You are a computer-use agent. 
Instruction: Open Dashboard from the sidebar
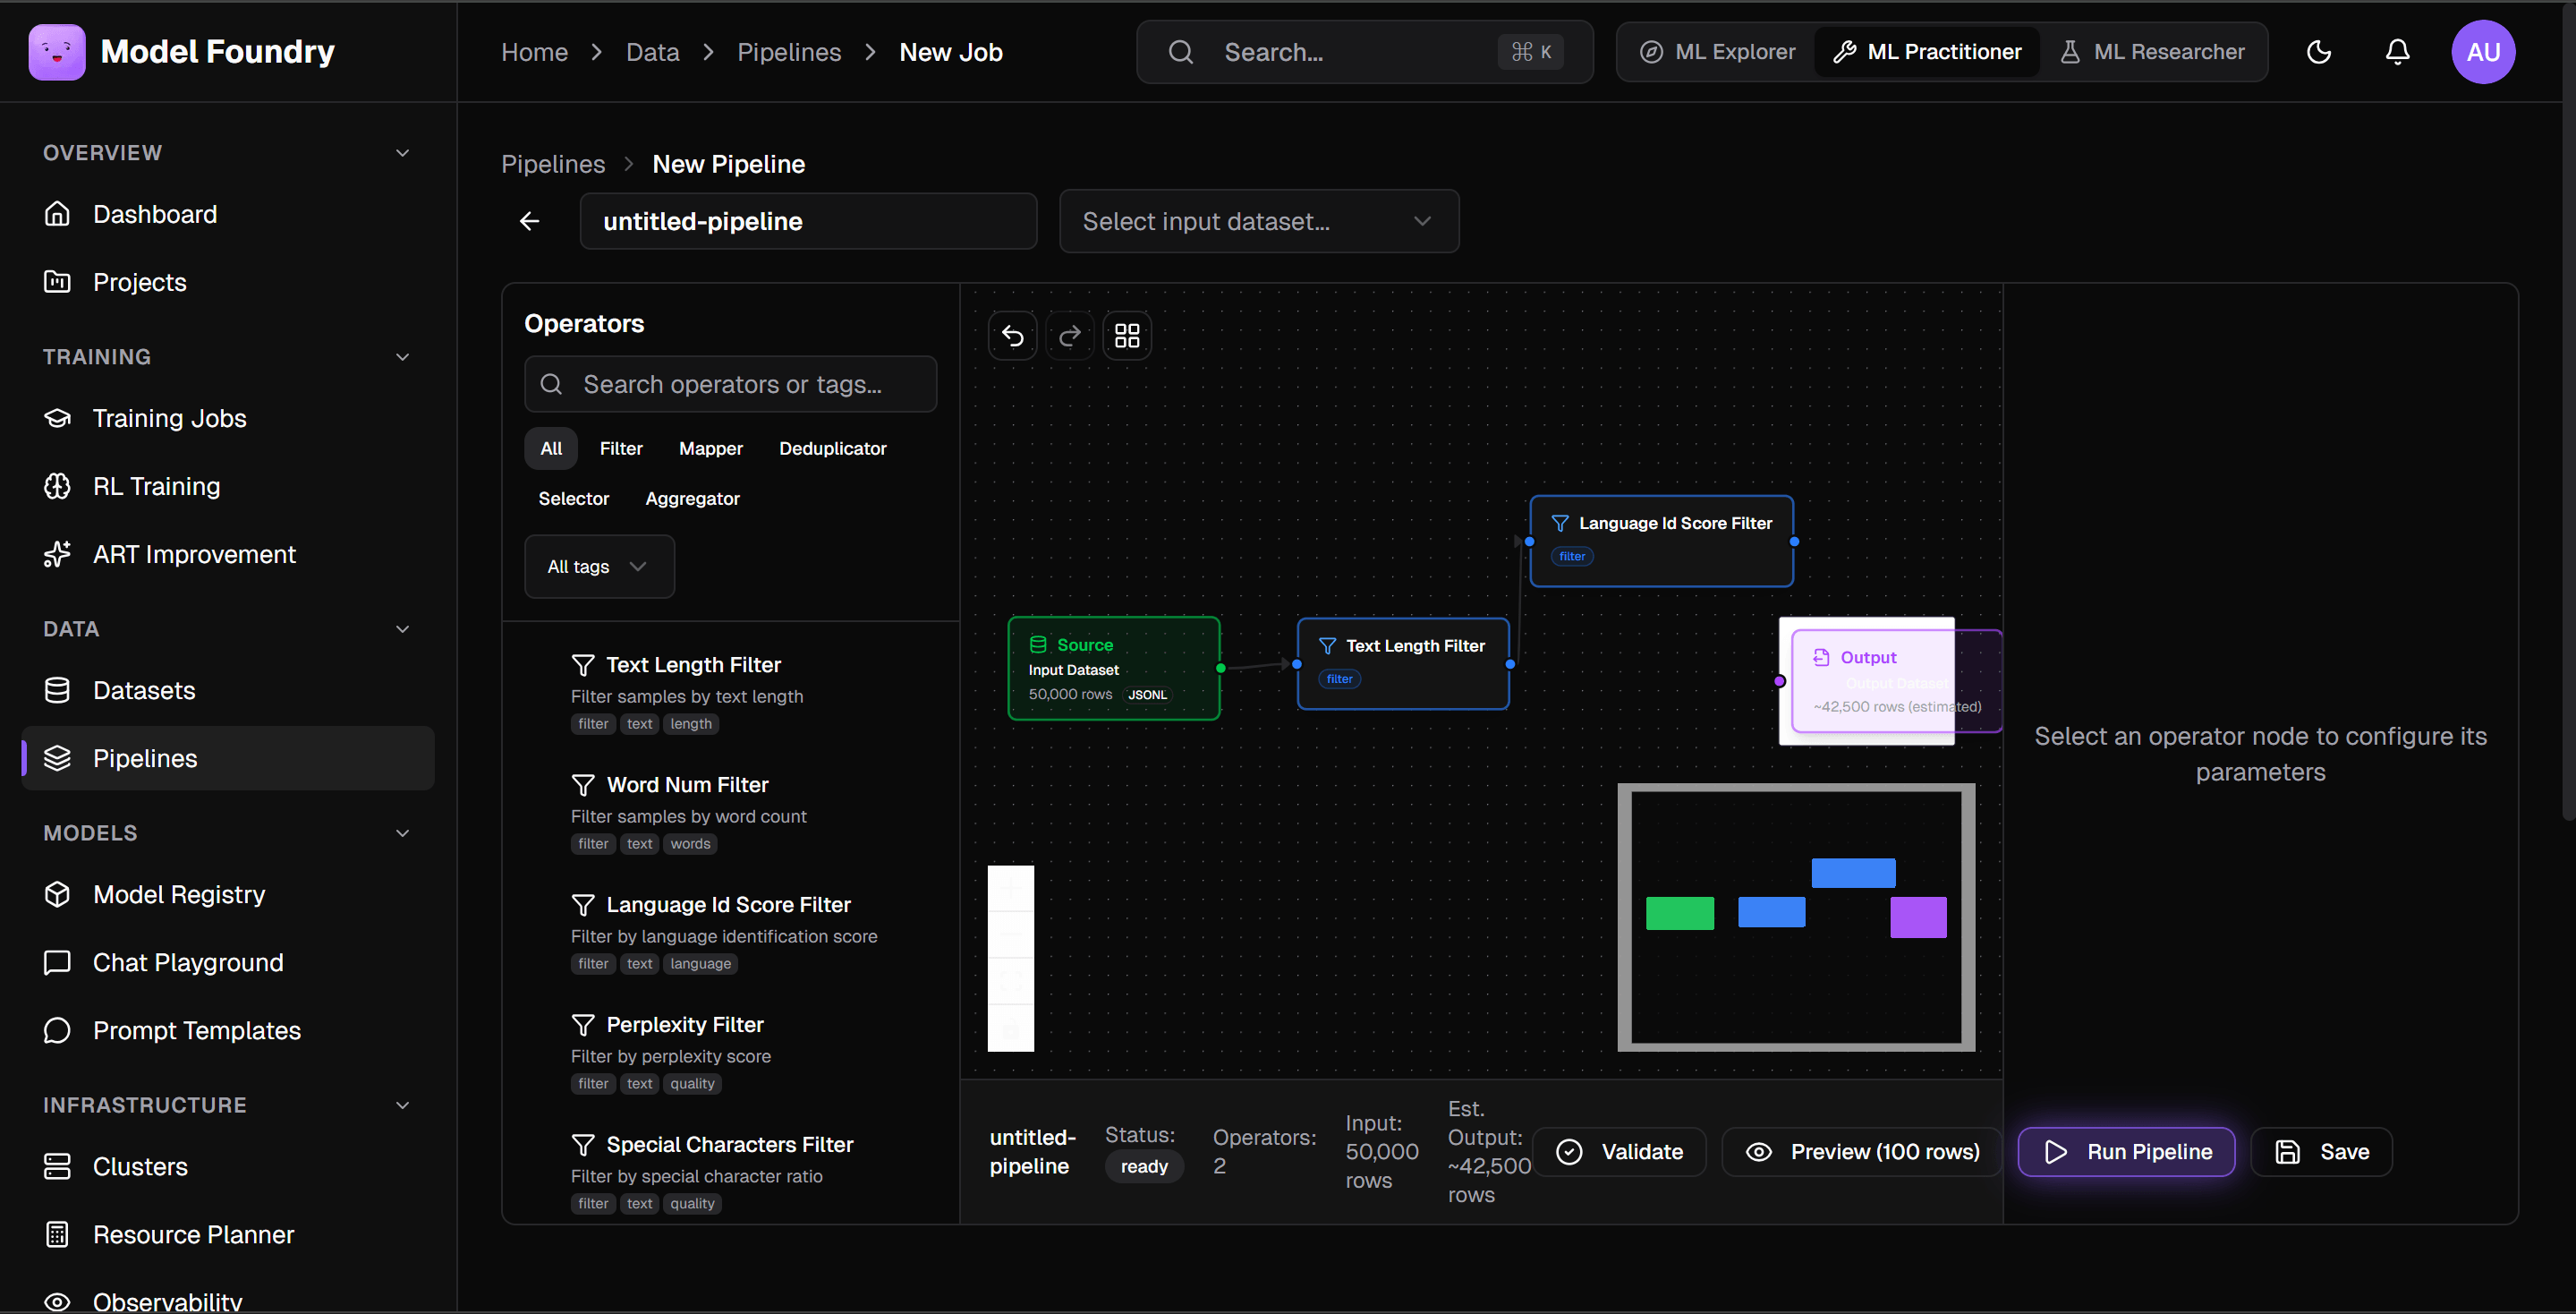click(x=228, y=214)
